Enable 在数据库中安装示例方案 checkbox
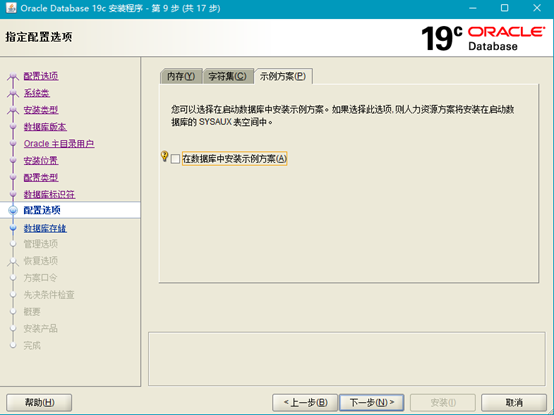 coord(175,159)
